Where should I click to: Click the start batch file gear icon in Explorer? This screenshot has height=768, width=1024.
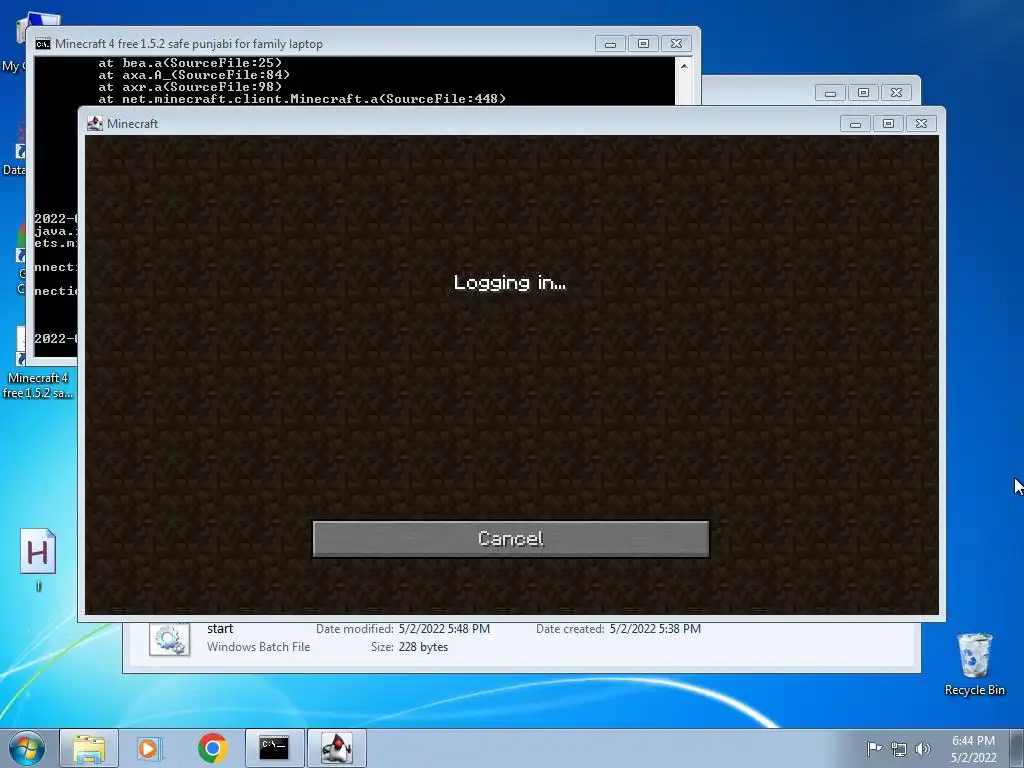pos(169,639)
